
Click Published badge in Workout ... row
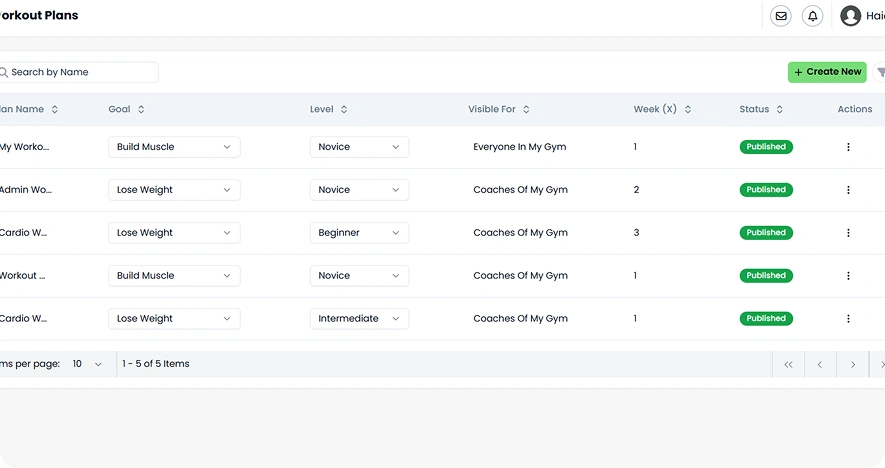766,275
